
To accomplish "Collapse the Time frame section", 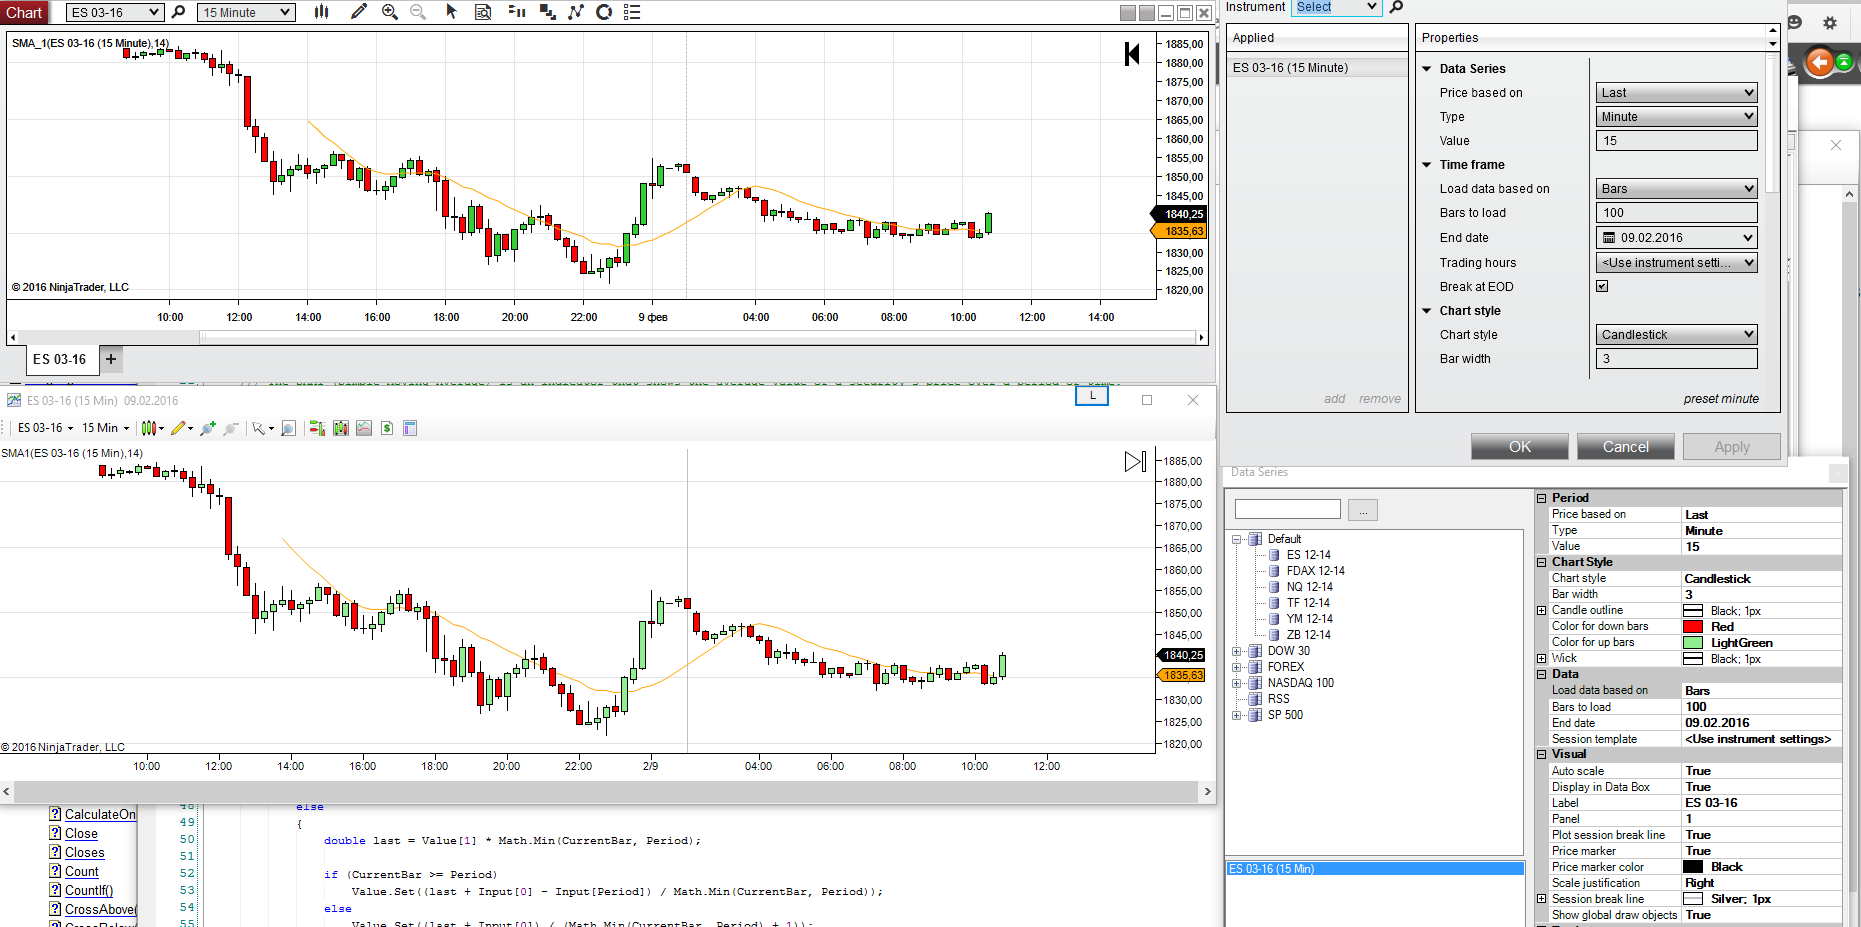I will [x=1427, y=165].
